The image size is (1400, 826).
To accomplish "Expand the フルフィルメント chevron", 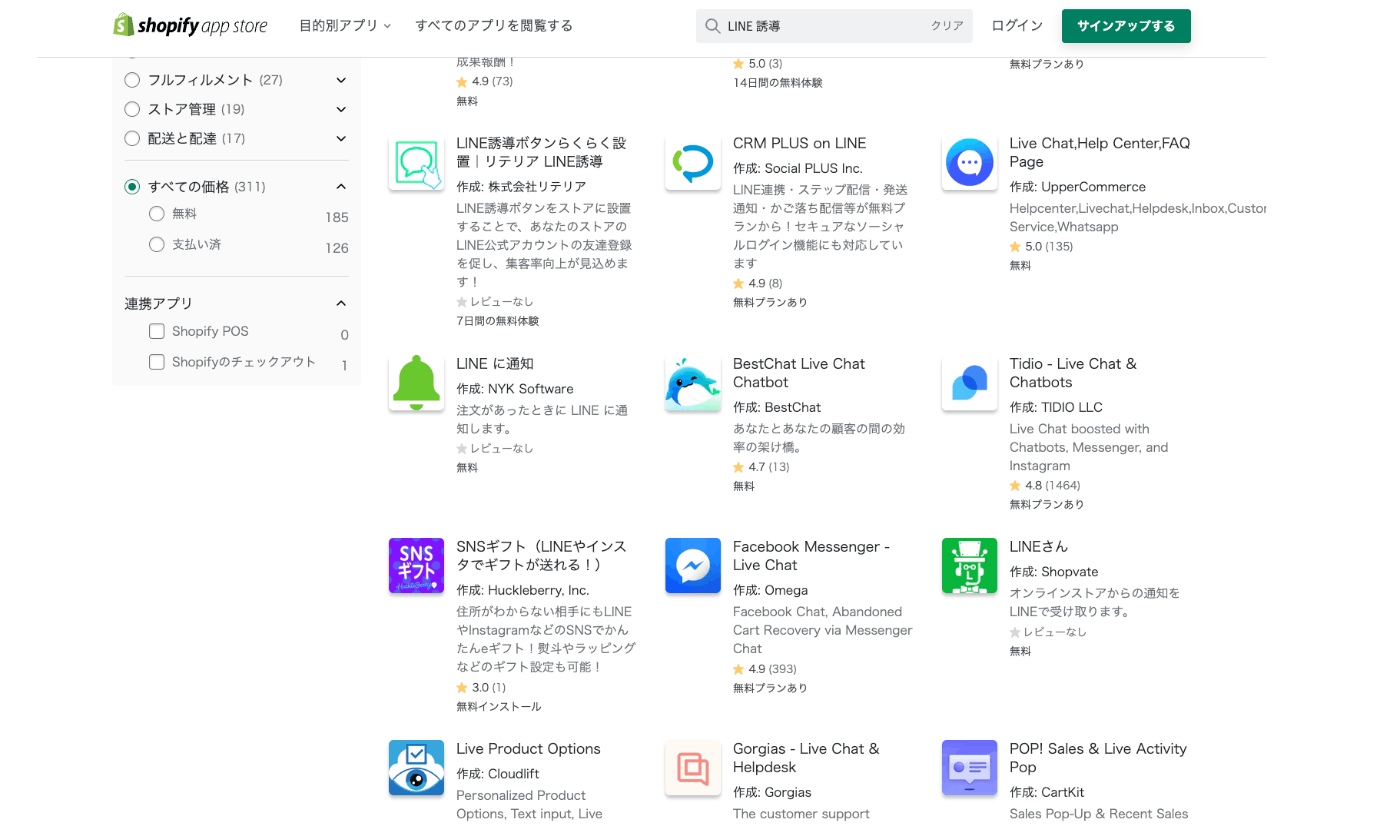I will [341, 80].
